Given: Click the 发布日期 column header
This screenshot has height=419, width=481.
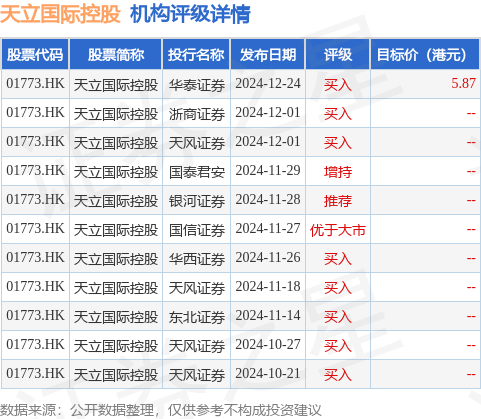Looking at the screenshot, I should point(268,54).
